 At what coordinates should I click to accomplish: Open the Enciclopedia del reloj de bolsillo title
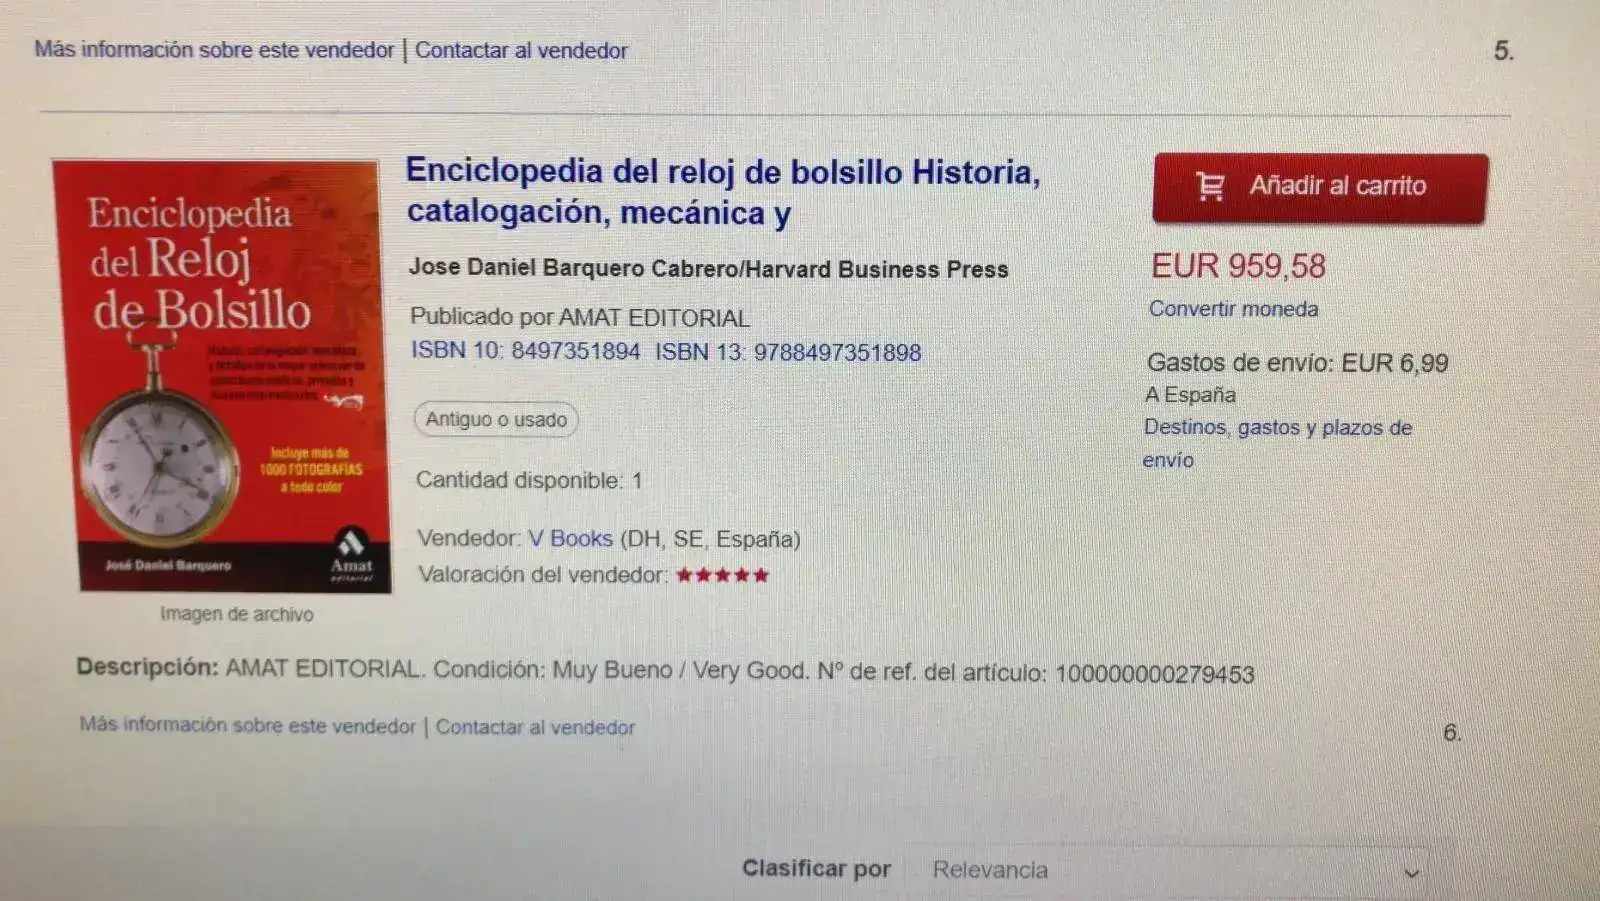[x=723, y=191]
